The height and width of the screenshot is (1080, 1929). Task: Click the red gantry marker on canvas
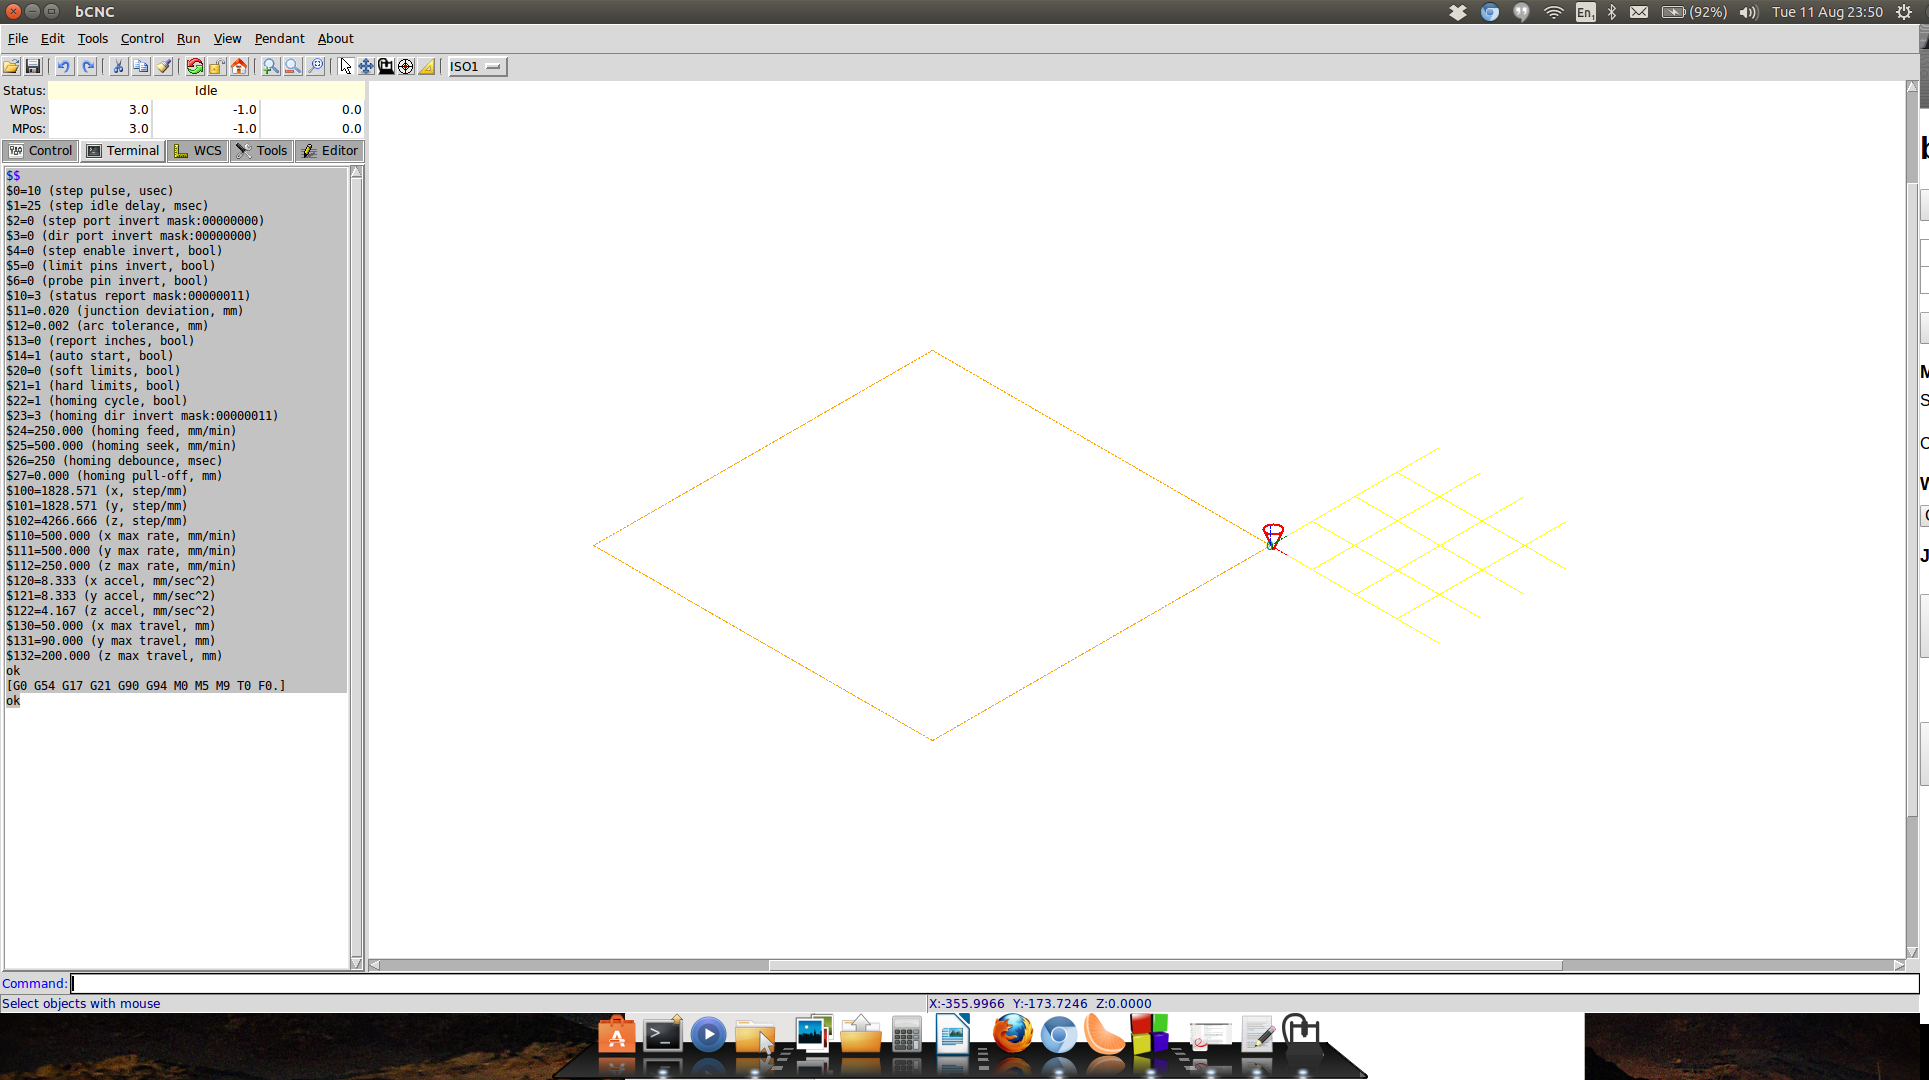click(1272, 536)
